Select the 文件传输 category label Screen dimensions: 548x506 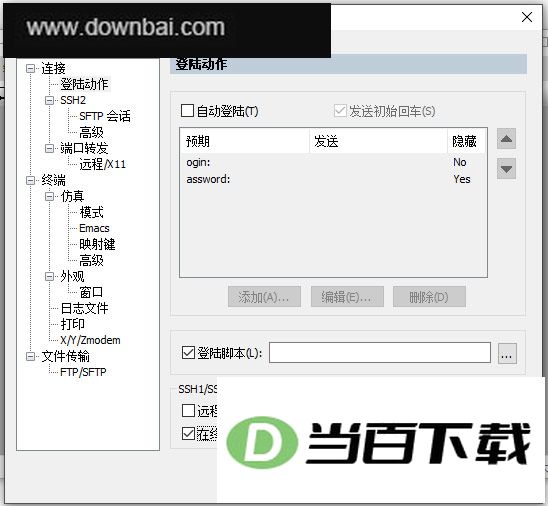pyautogui.click(x=66, y=356)
